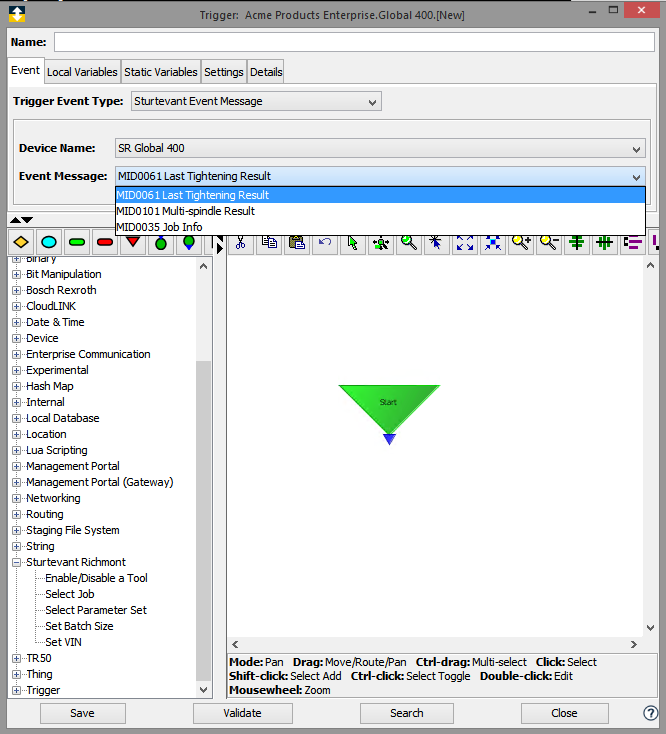The width and height of the screenshot is (666, 734).
Task: Expand the Bosch Rexroth tree node
Action: (x=16, y=290)
